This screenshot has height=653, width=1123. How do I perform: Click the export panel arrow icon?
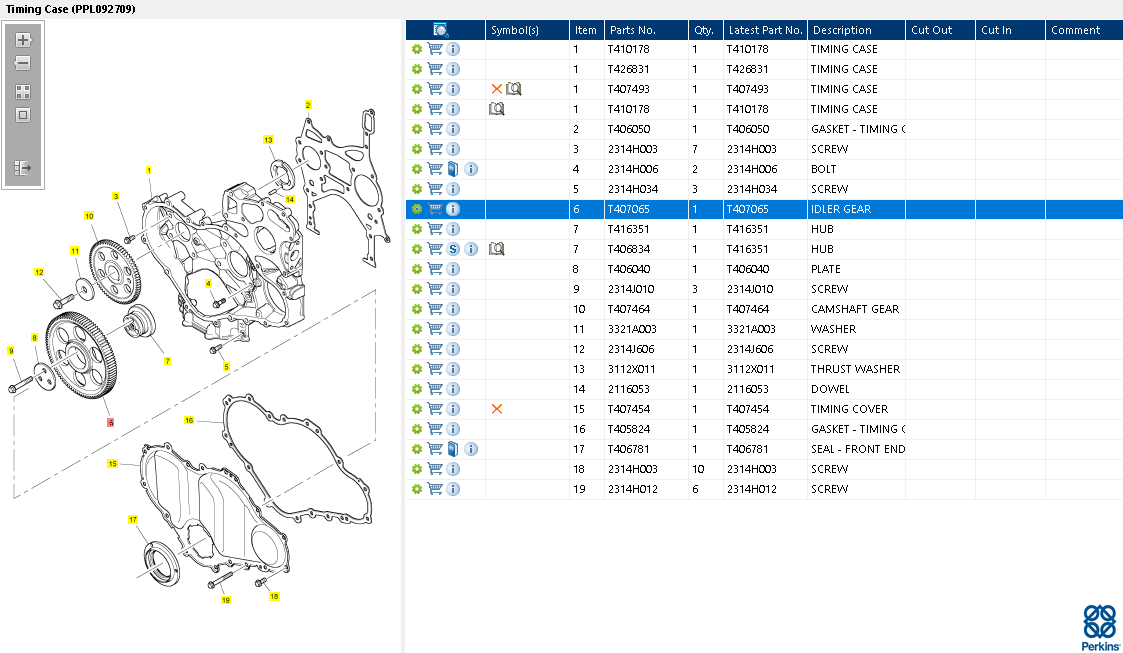[x=23, y=168]
